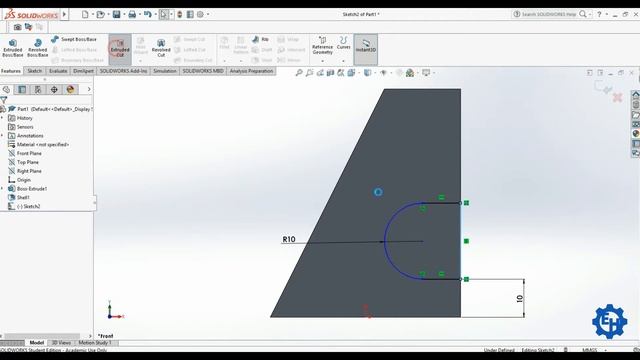
Task: Switch to 3D Views bottom tab
Action: [61, 343]
